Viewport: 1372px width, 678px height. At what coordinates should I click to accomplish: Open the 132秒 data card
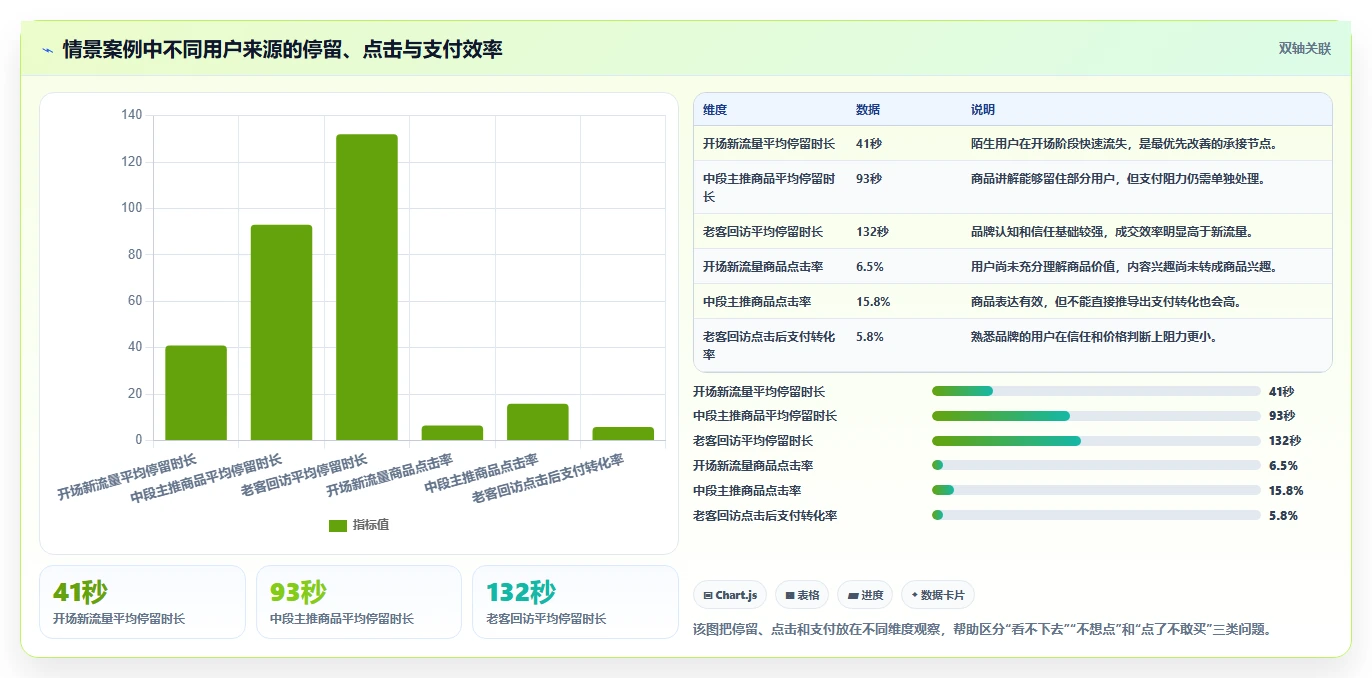(575, 602)
